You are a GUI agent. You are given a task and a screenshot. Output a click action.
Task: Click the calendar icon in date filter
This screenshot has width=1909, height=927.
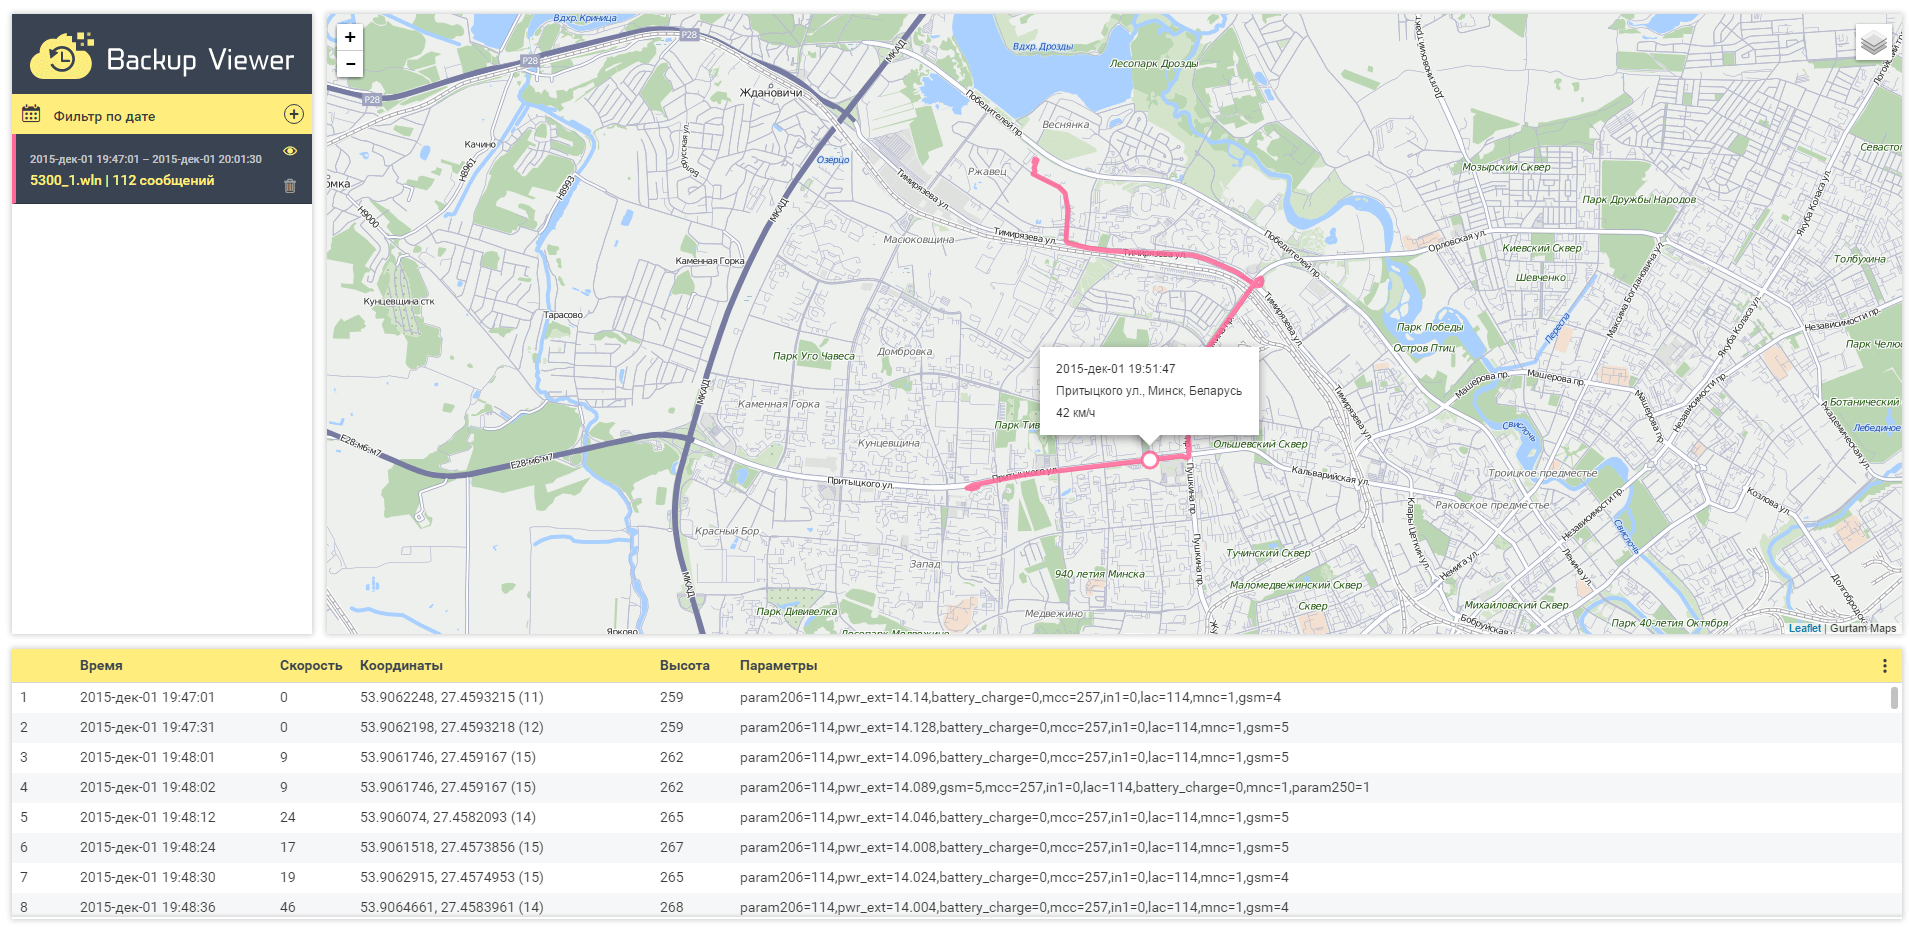31,115
